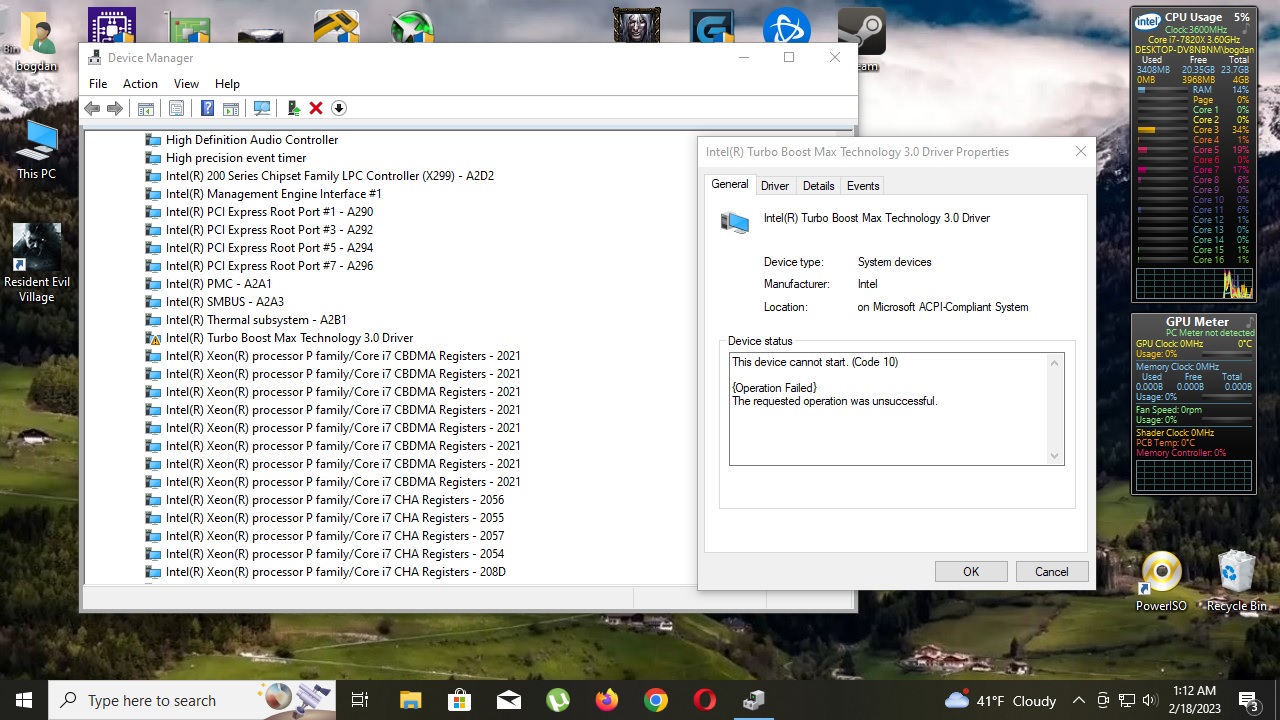Click the device icon in Properties General tab
The height and width of the screenshot is (720, 1280).
pyautogui.click(x=735, y=222)
